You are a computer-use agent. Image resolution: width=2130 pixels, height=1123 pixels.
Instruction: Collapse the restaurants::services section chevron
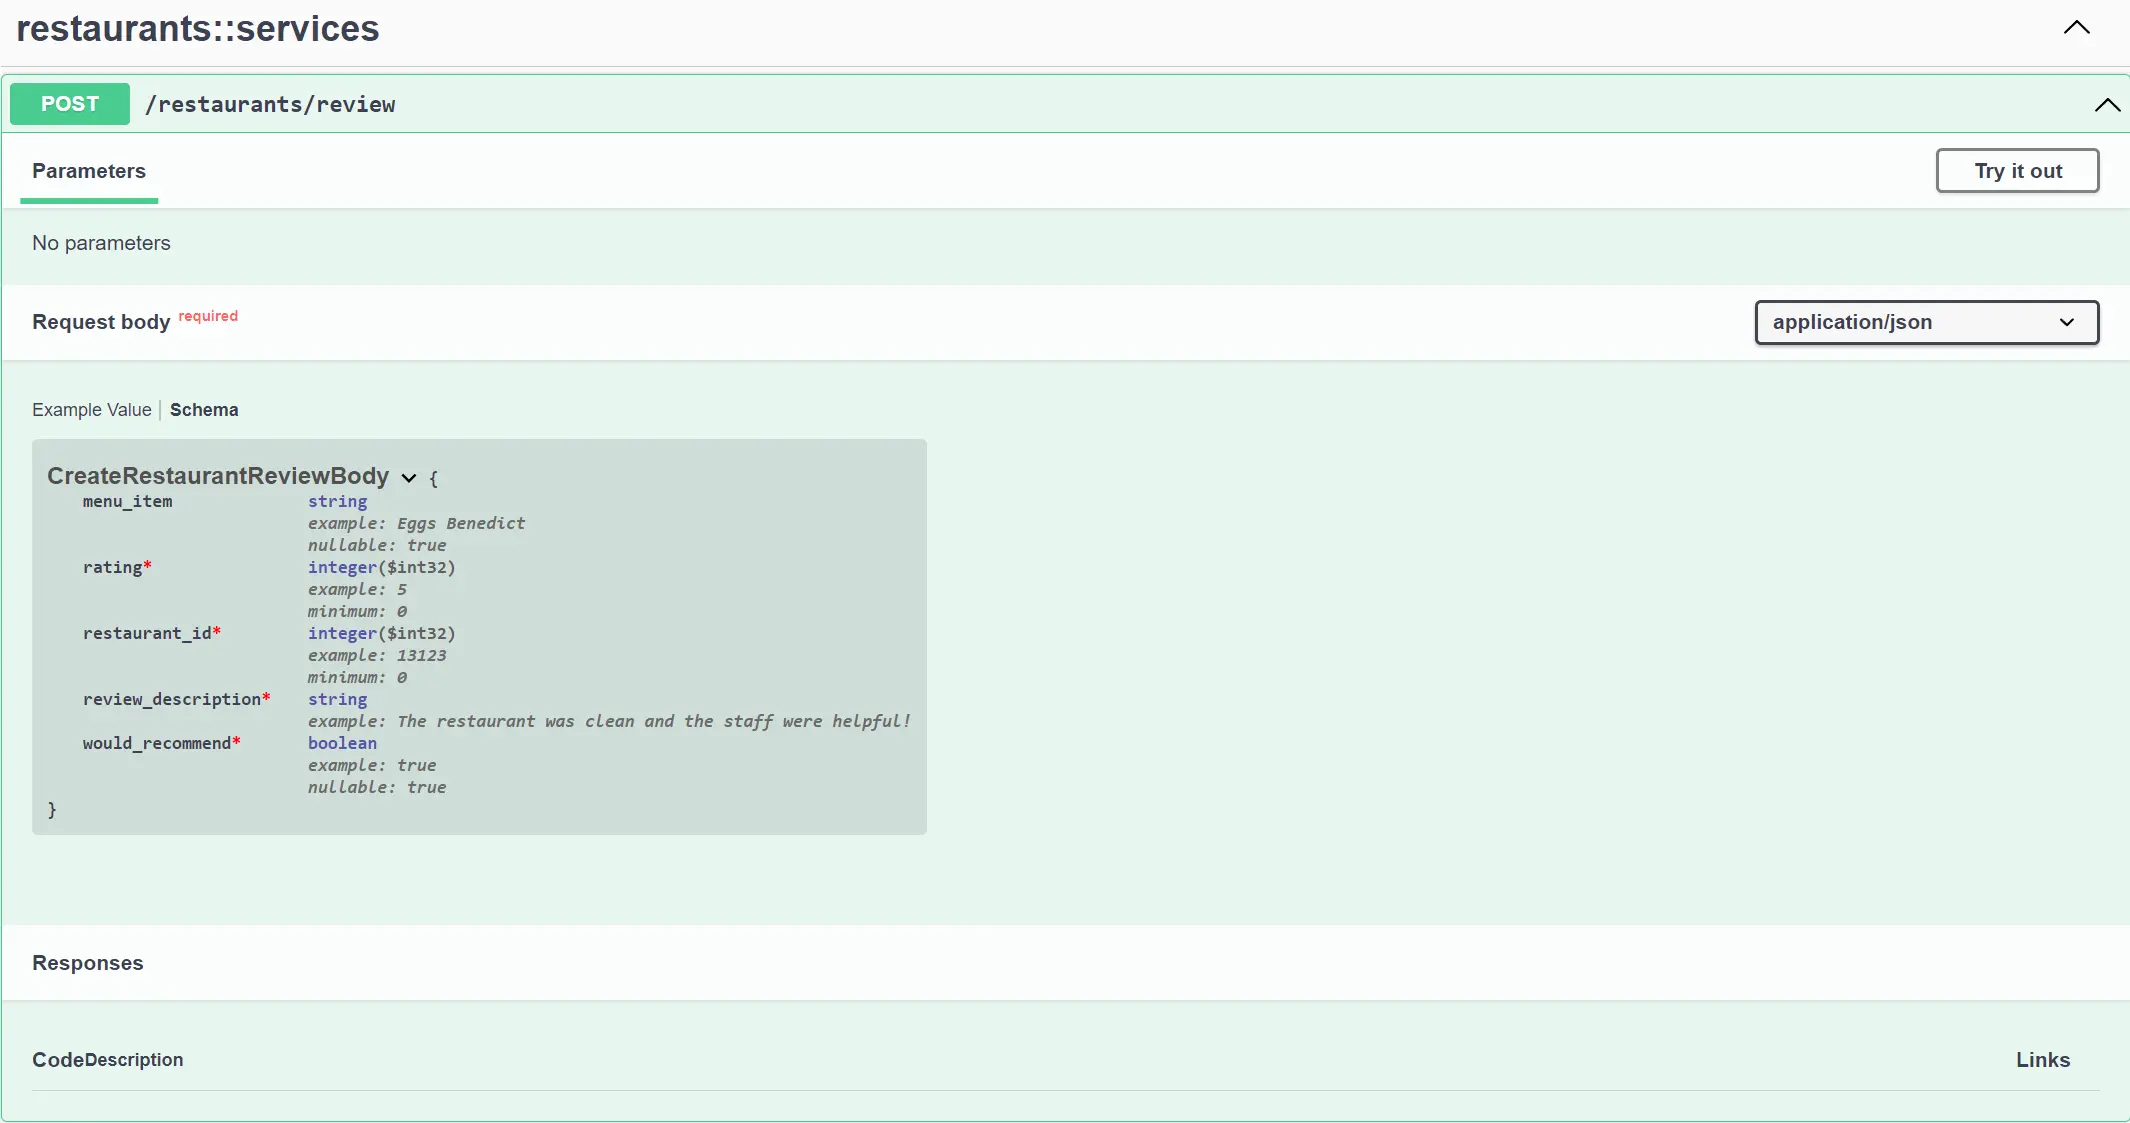[2076, 28]
